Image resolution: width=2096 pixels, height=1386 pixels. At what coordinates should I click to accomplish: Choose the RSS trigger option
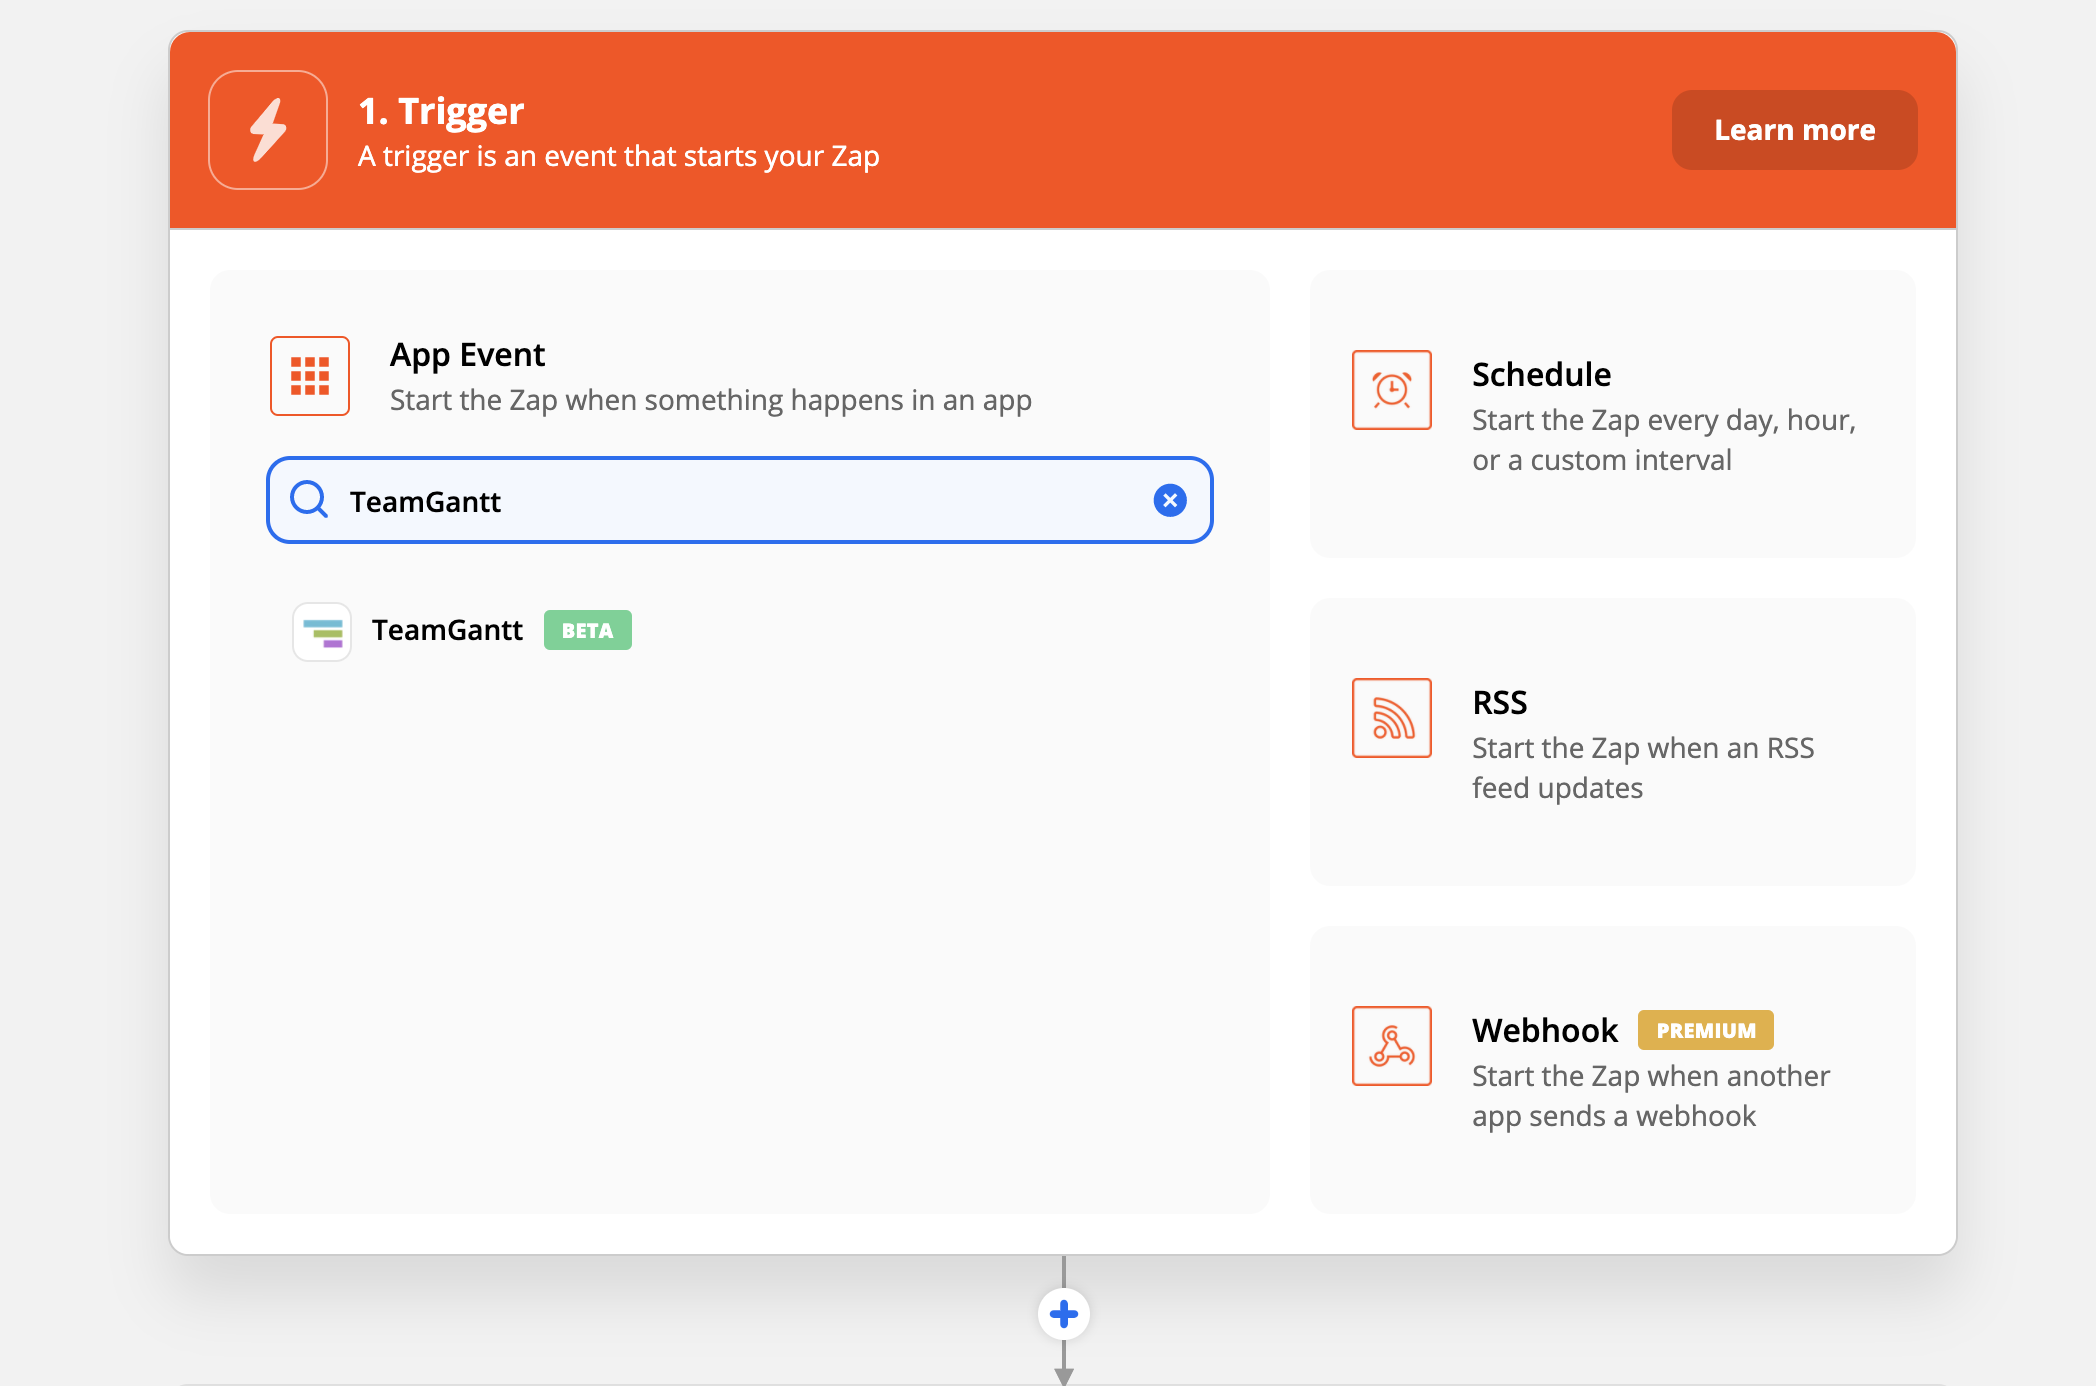[x=1611, y=743]
